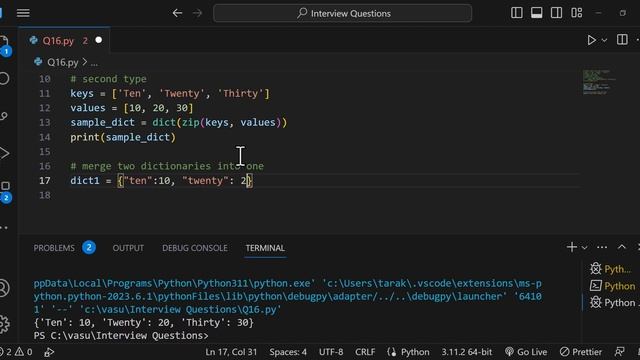Click the errors and warnings status indicator

[x=16, y=352]
